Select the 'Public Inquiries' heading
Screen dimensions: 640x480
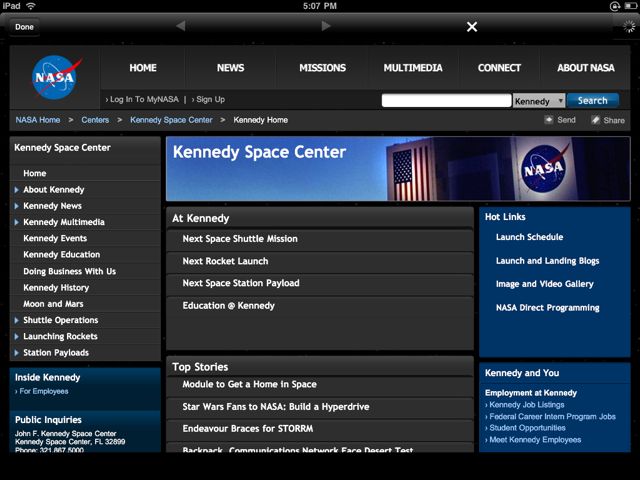pos(48,420)
